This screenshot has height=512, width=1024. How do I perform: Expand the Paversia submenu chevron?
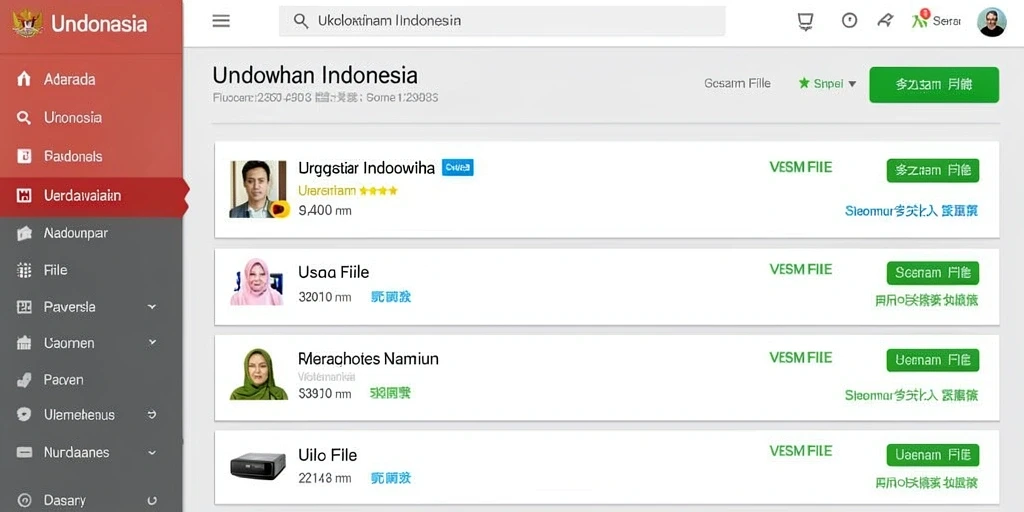pos(152,306)
